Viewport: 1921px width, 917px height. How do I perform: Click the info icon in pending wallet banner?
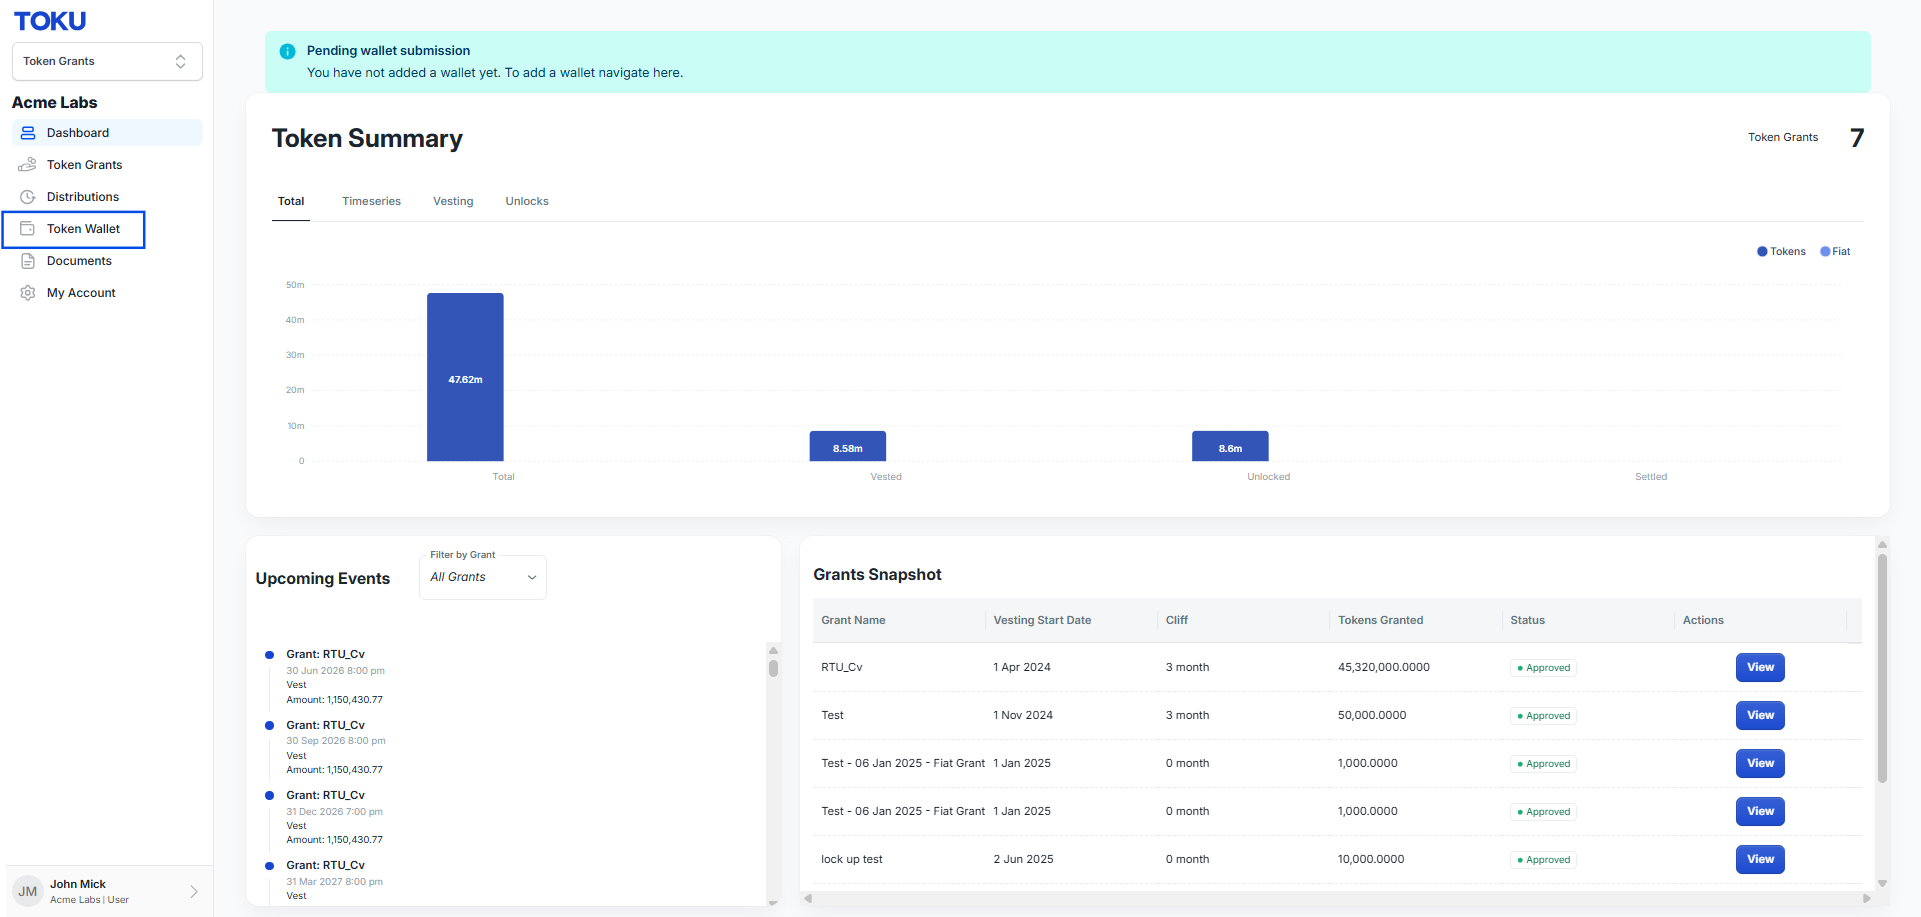287,51
